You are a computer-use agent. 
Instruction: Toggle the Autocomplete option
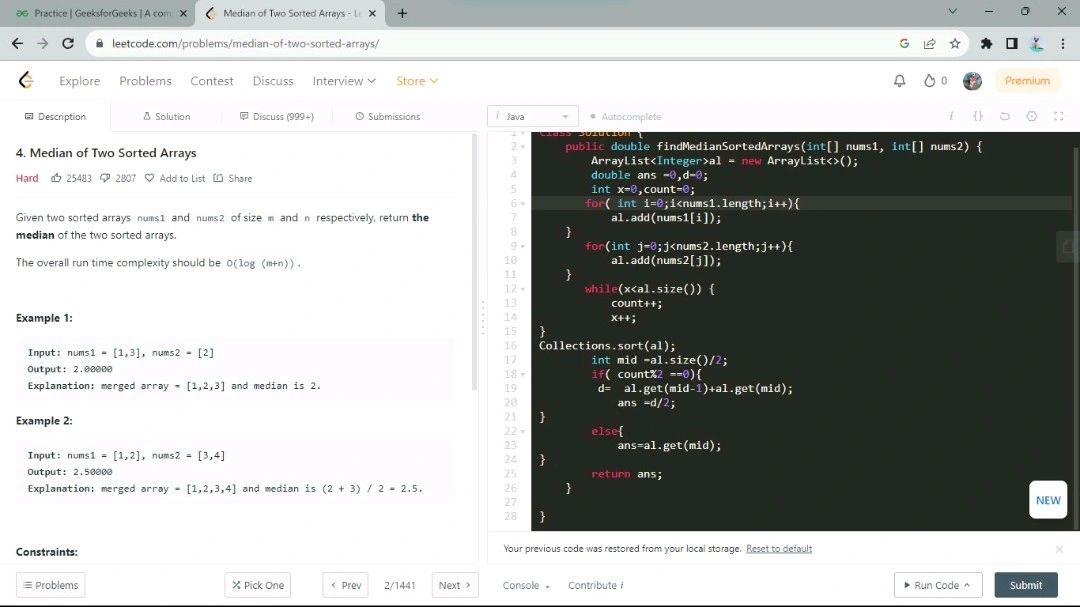[625, 116]
